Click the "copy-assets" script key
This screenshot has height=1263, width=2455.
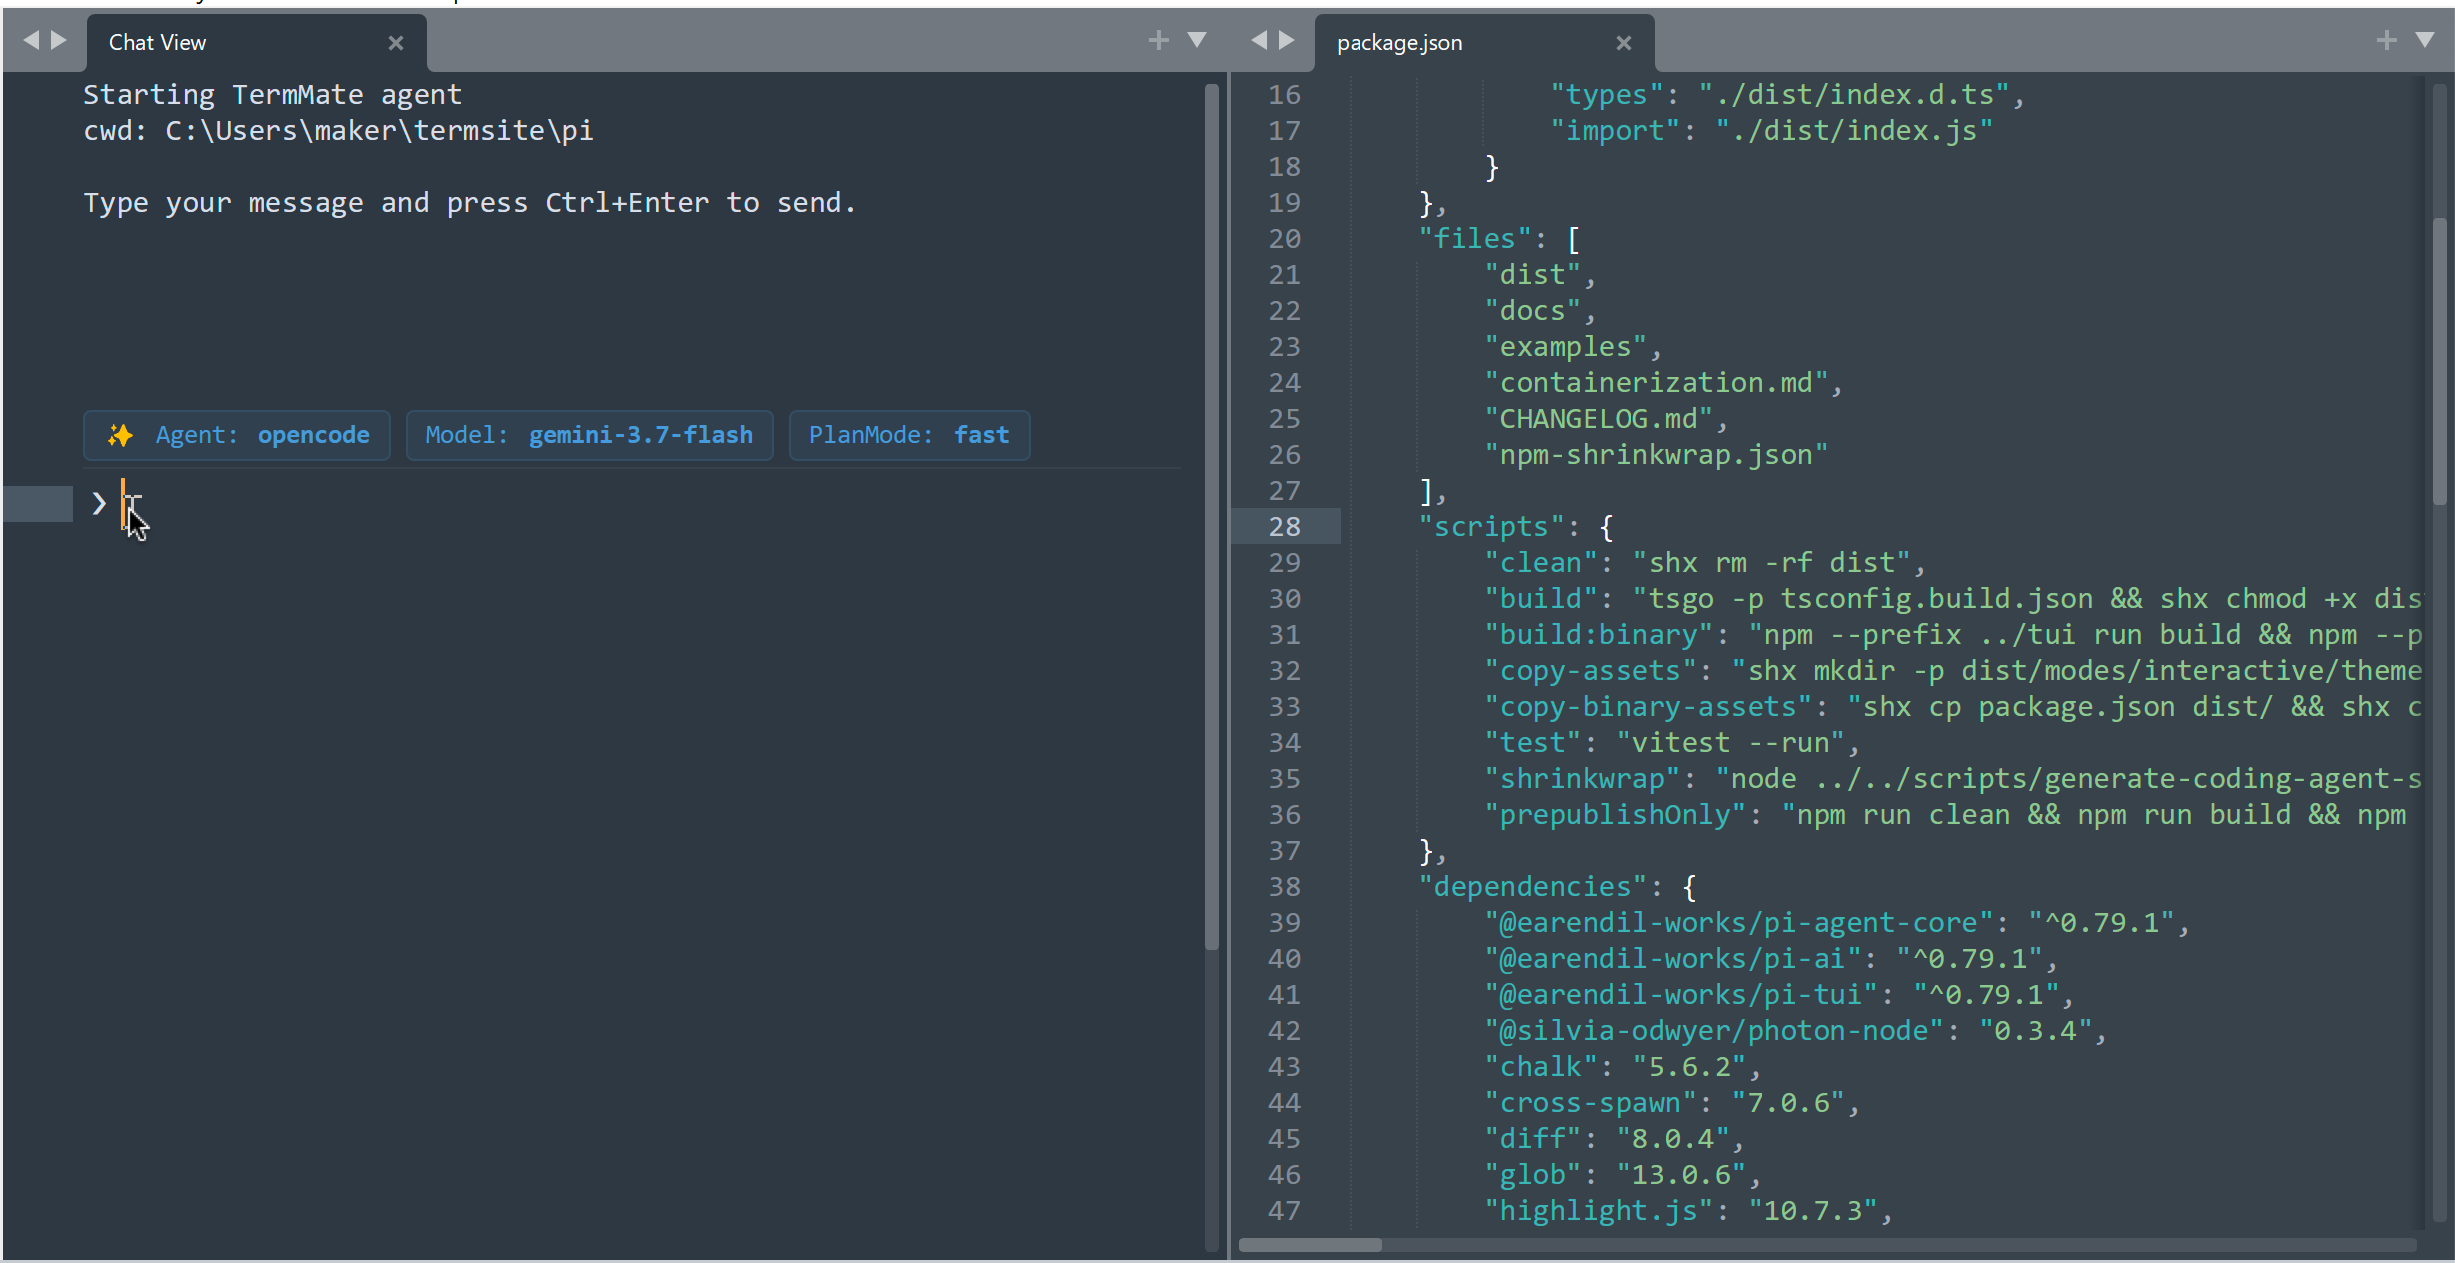(1591, 670)
